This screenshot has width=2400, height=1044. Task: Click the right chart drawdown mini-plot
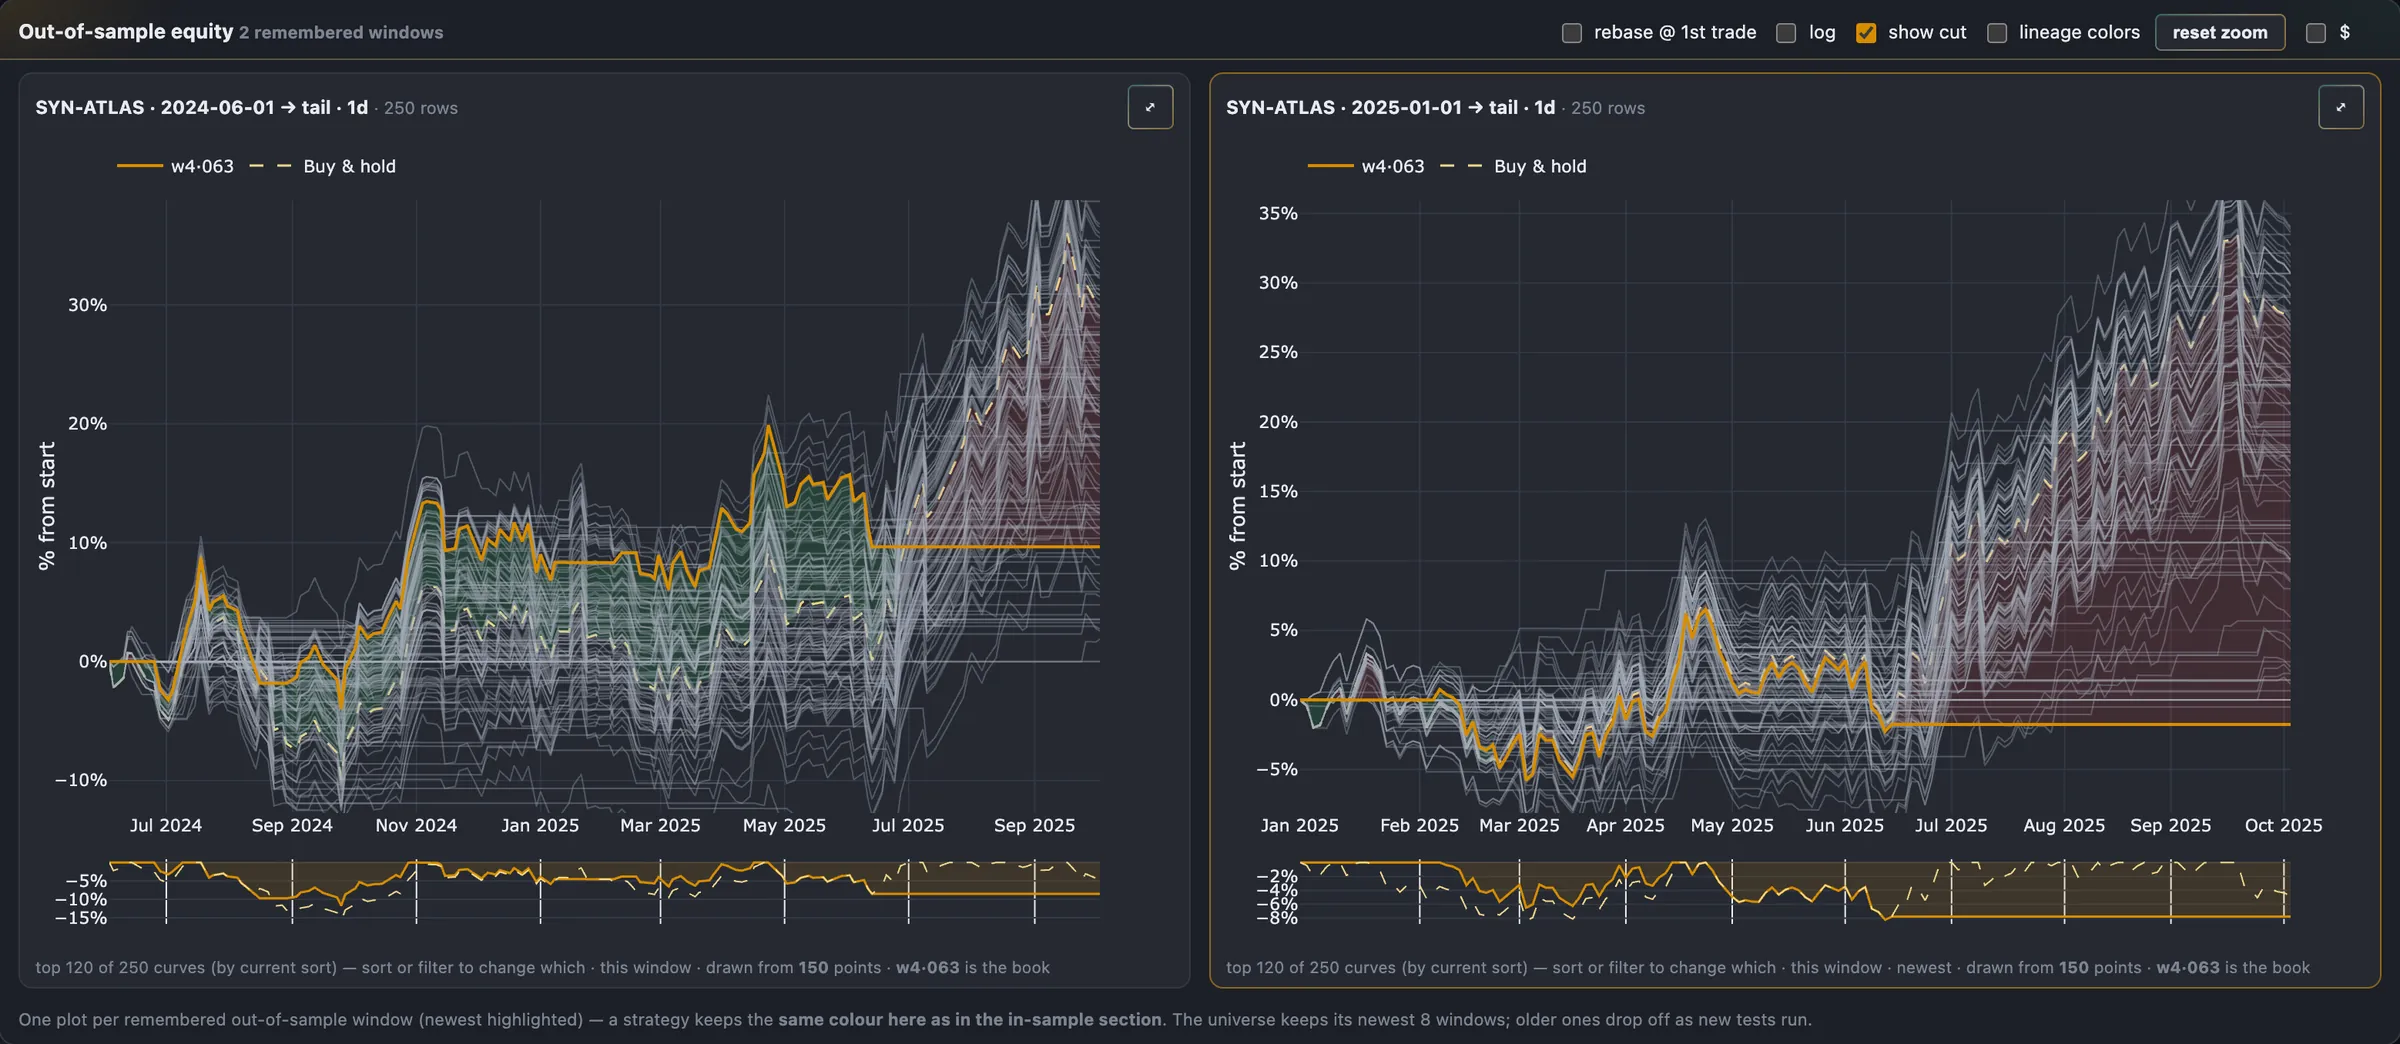(1795, 890)
